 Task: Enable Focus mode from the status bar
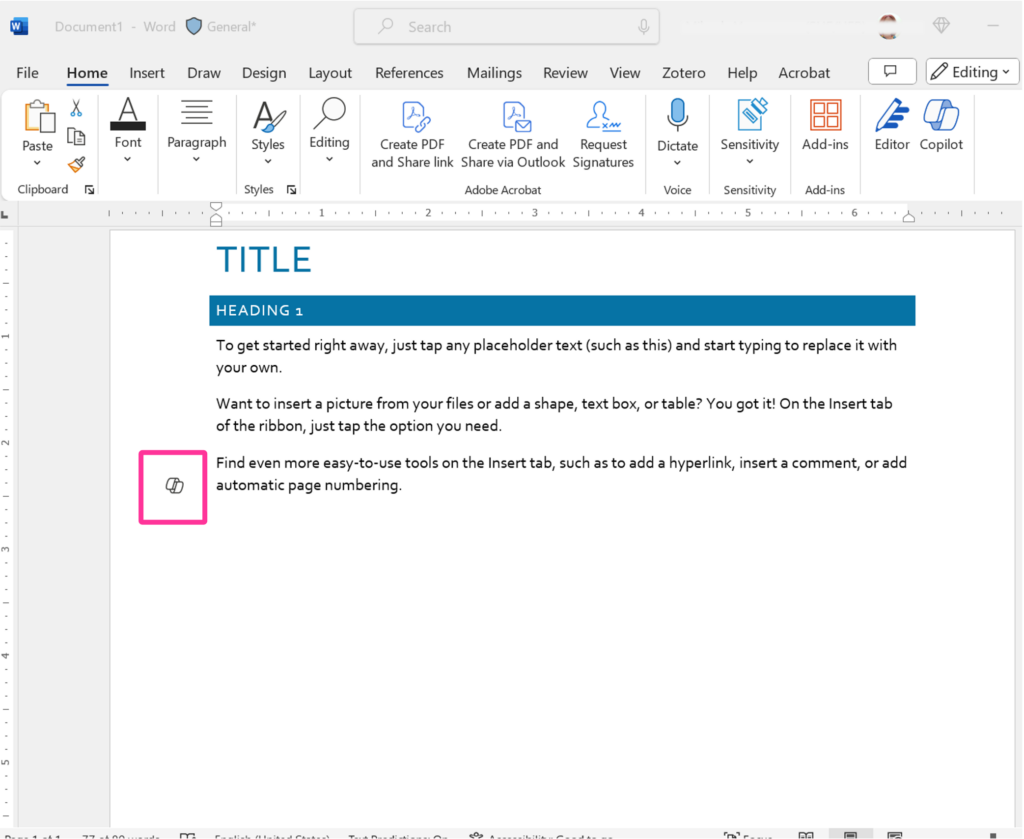tap(748, 834)
